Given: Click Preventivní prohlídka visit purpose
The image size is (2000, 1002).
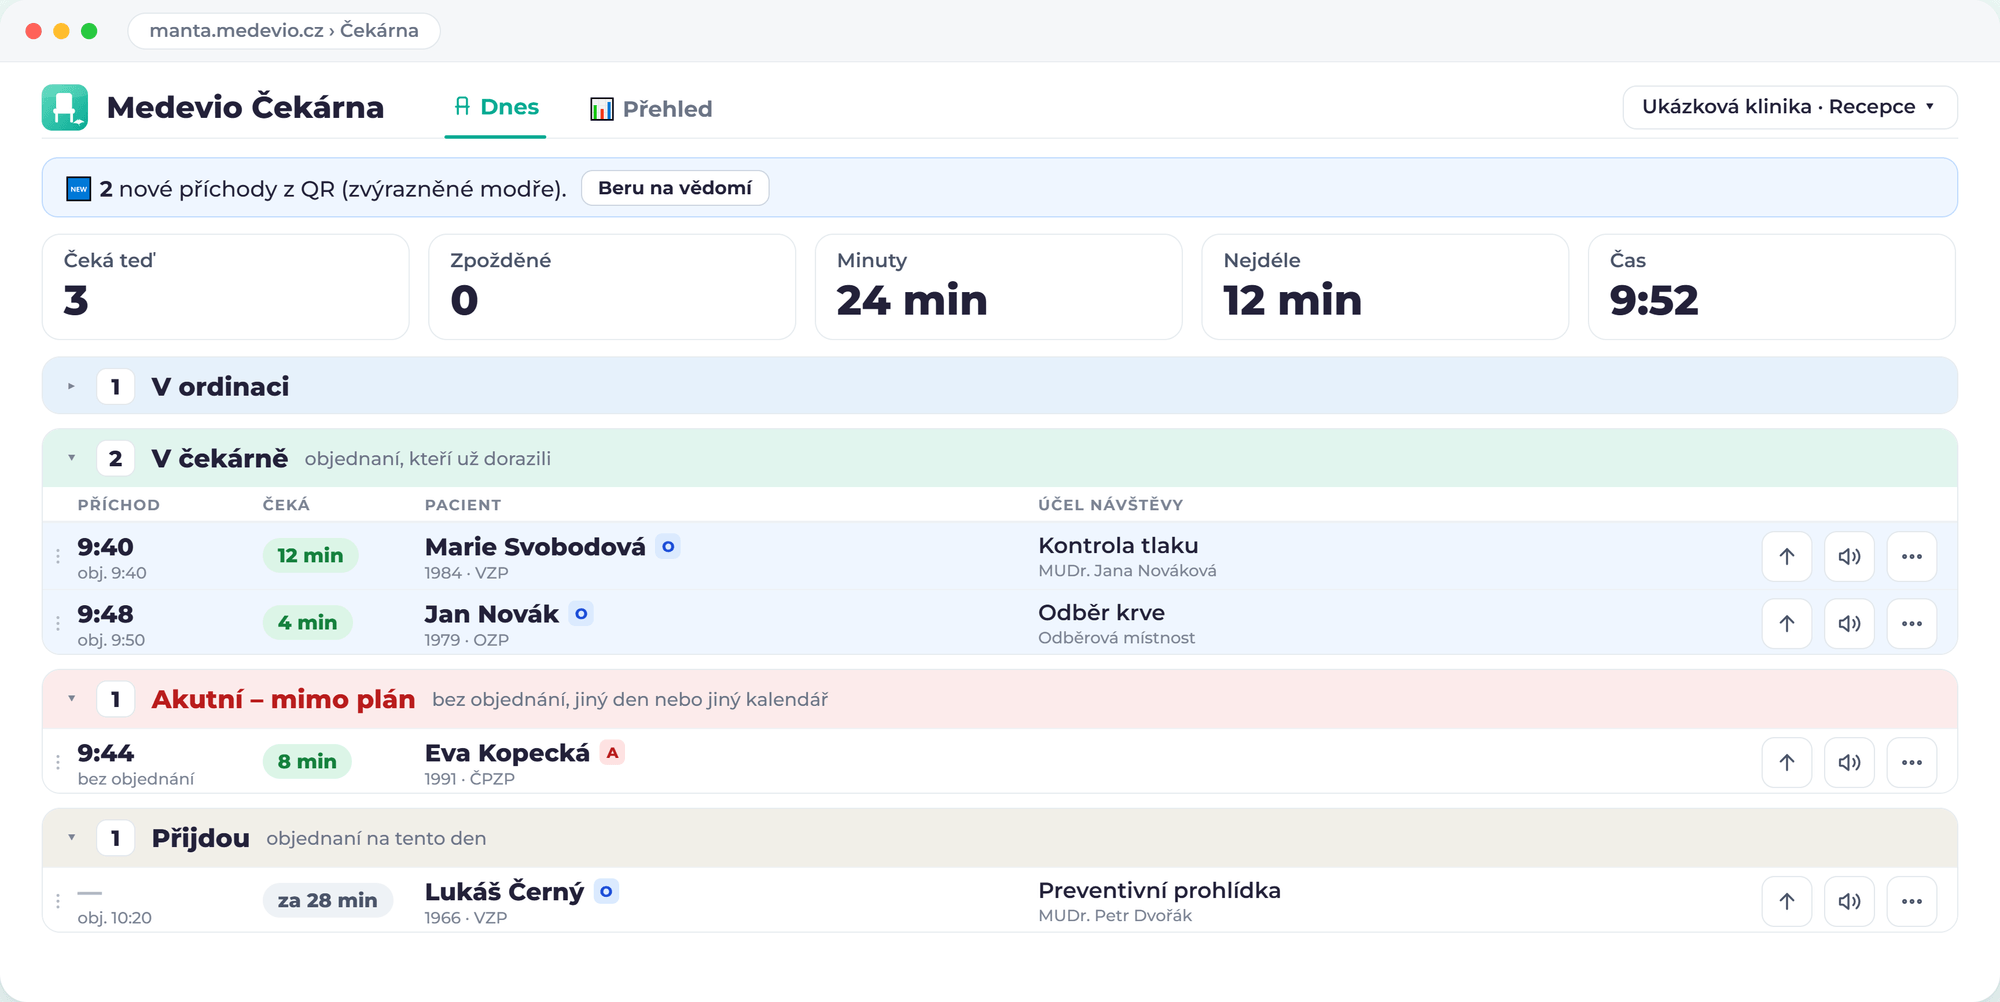Looking at the screenshot, I should coord(1159,891).
